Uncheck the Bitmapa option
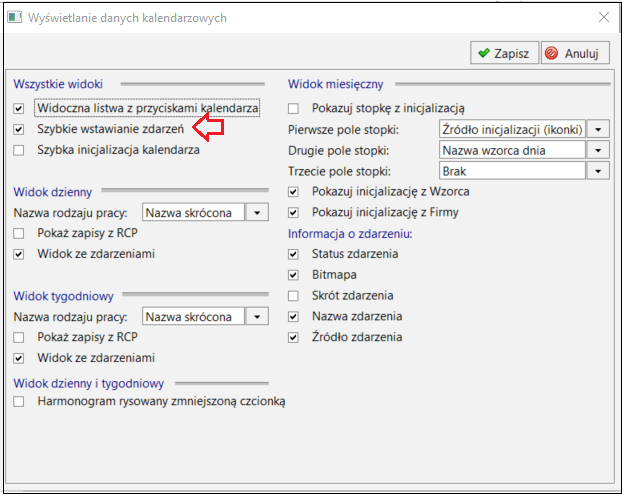Viewport: 627px width, 498px height. (293, 275)
